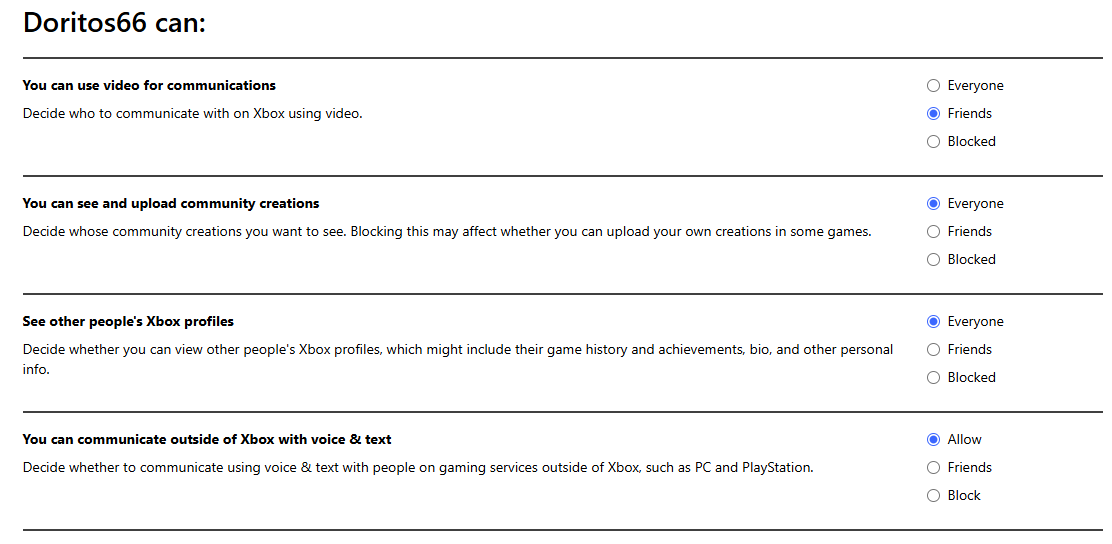
Task: Select Block for communication outside Xbox
Action: tap(933, 496)
